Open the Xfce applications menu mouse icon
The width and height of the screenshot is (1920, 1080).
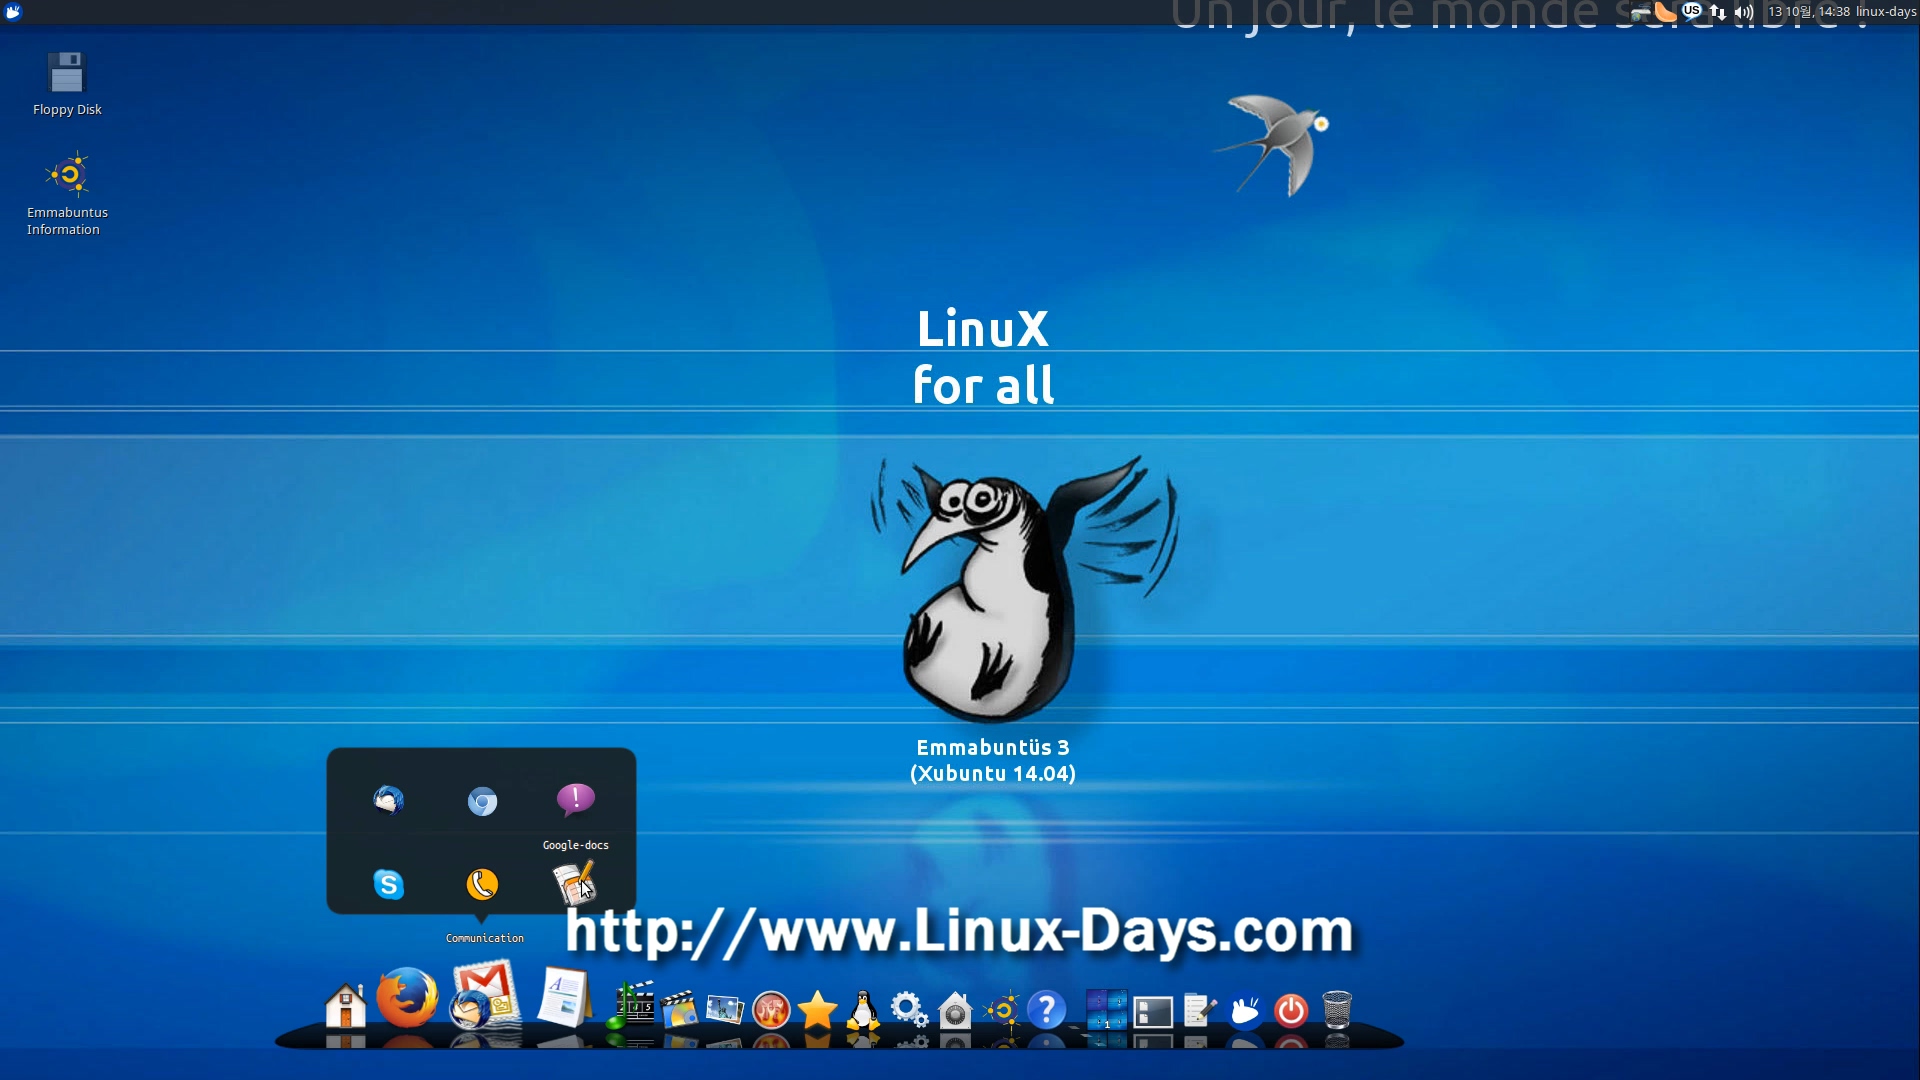pyautogui.click(x=13, y=12)
